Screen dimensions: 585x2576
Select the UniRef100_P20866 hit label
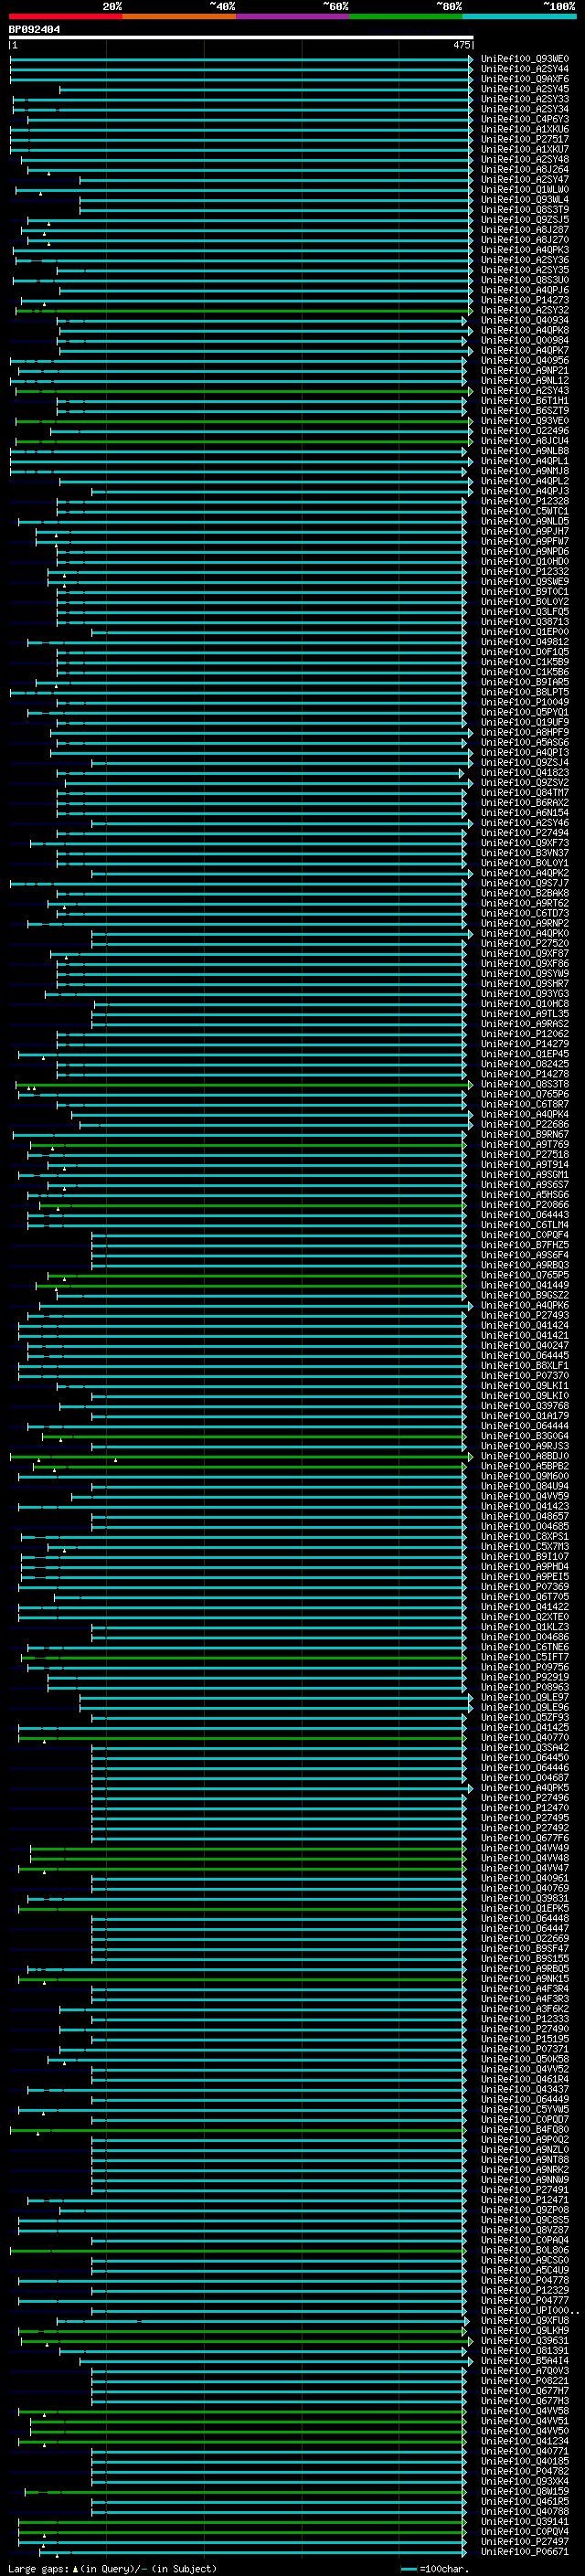524,1205
